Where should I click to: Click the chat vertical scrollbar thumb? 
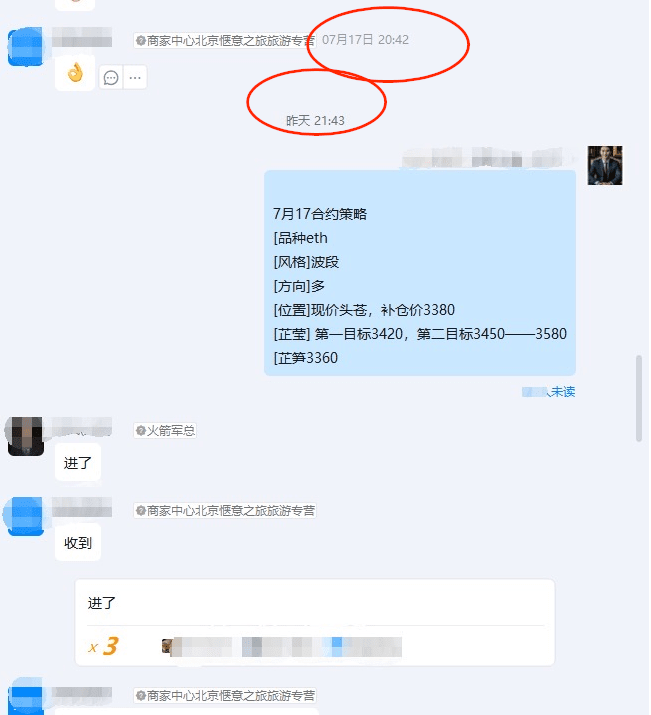[x=639, y=398]
